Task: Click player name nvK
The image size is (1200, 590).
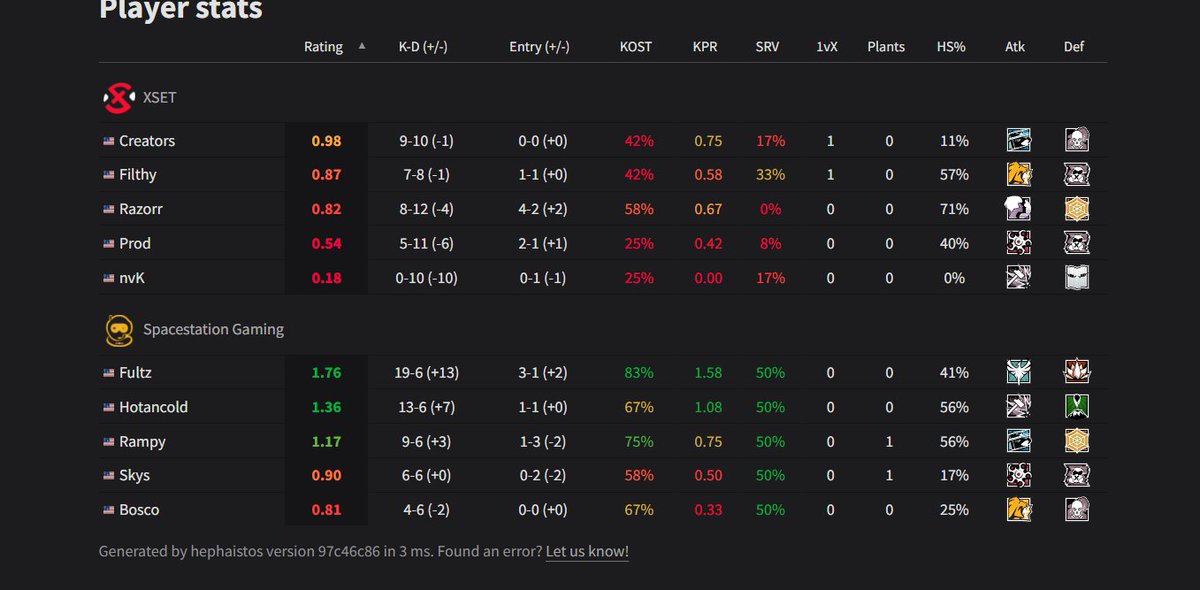Action: click(132, 278)
